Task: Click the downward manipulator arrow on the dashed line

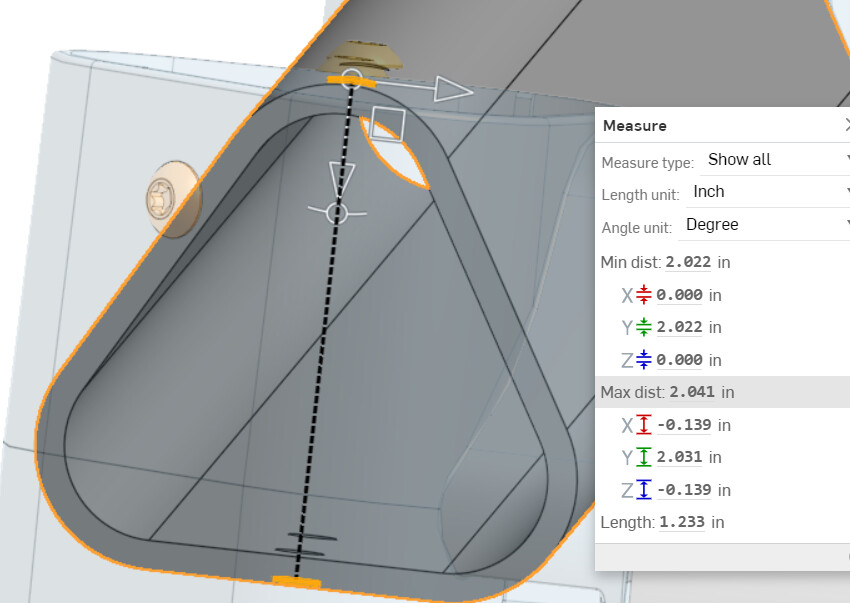Action: pos(342,178)
